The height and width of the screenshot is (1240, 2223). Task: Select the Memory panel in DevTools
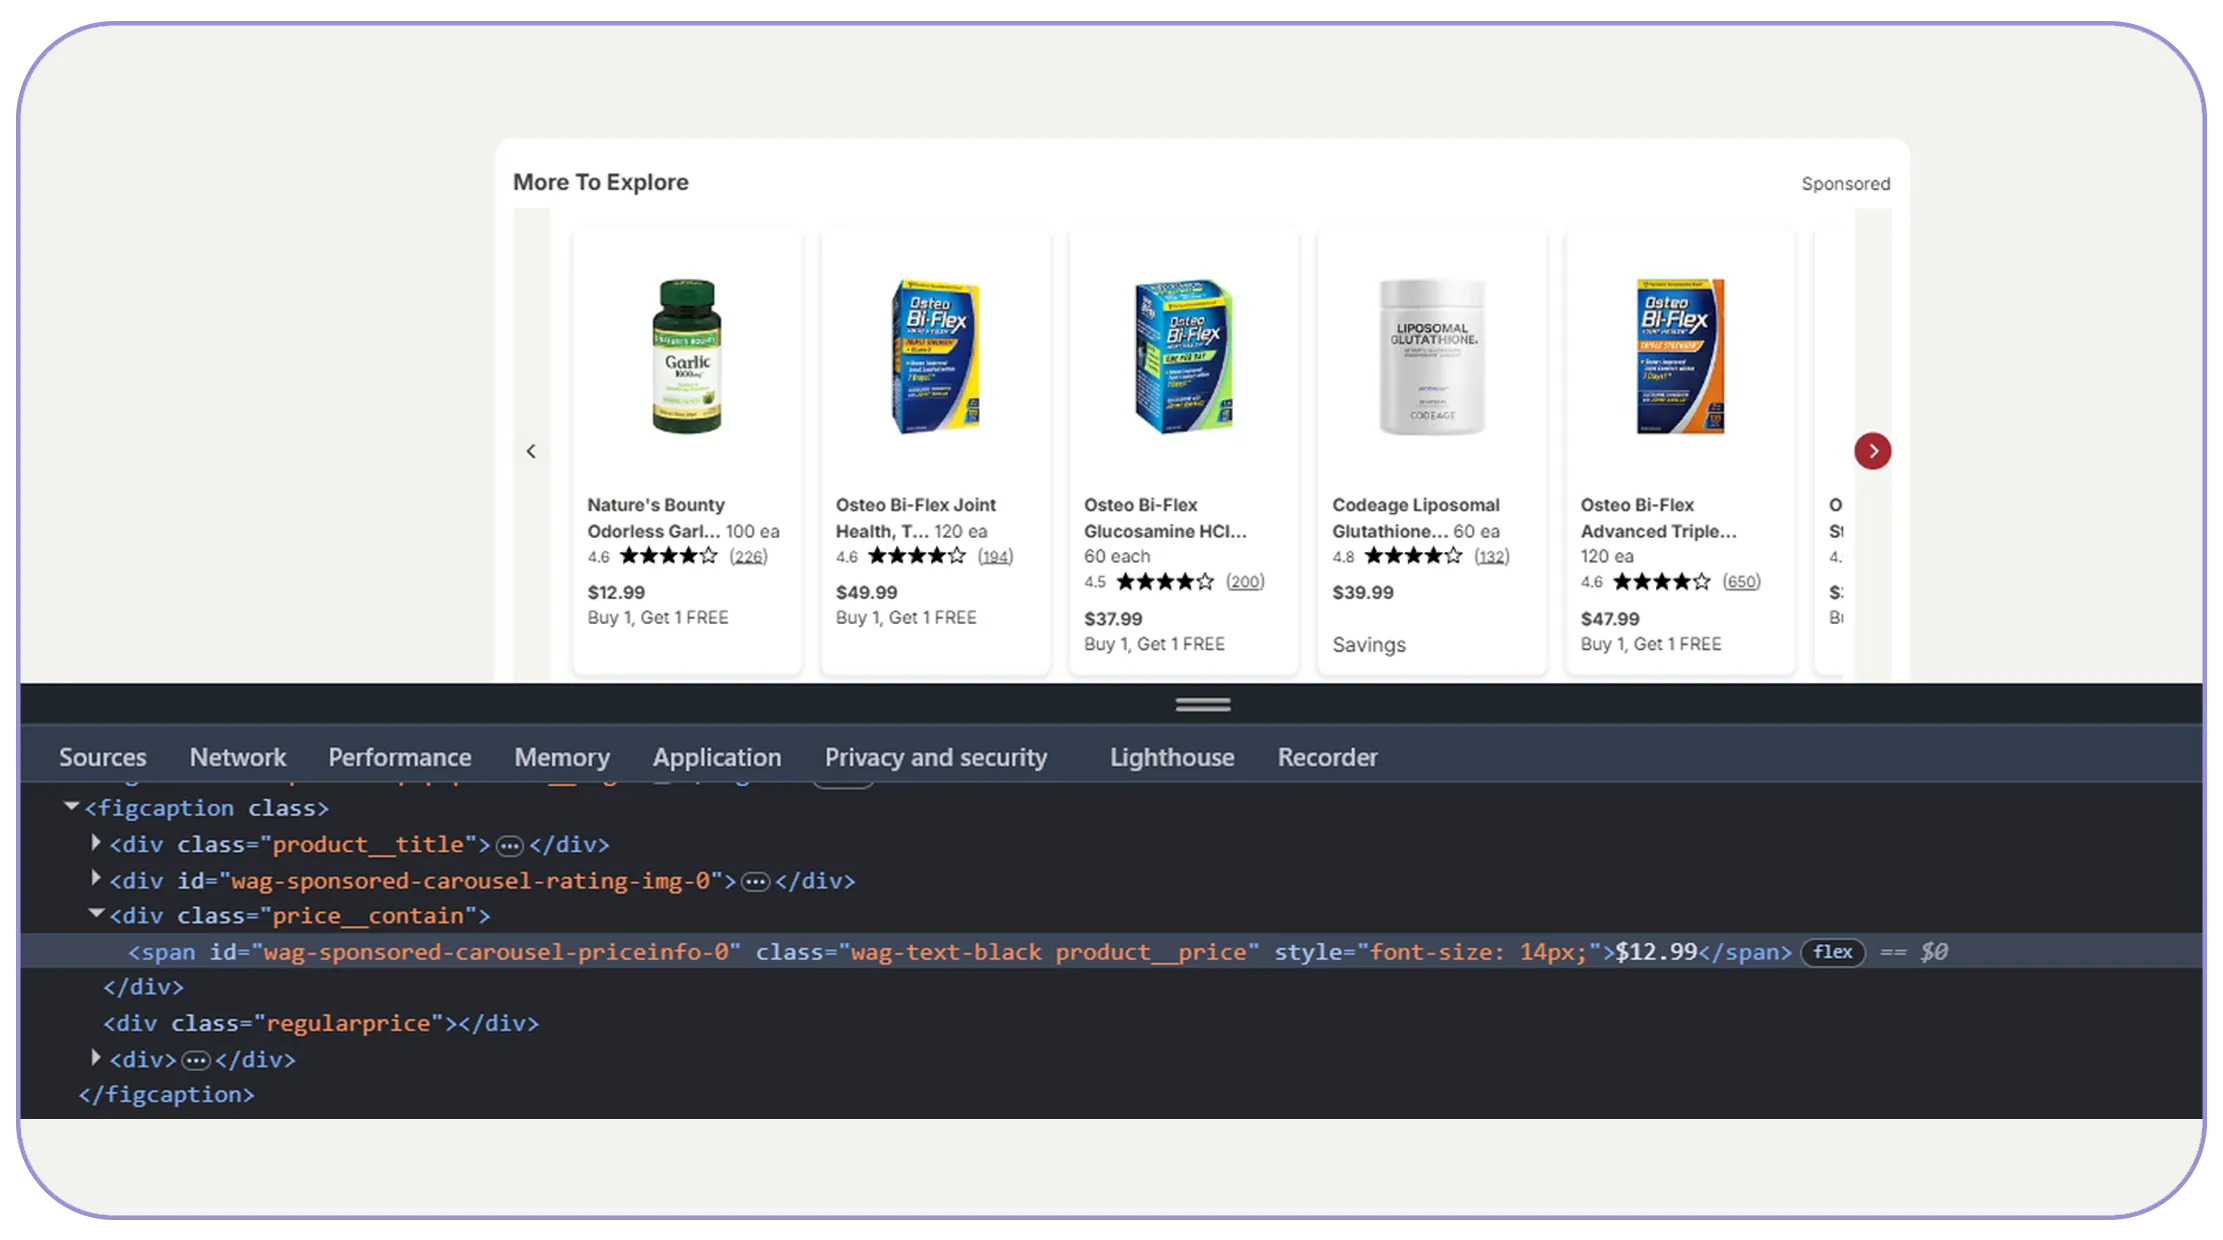(561, 757)
